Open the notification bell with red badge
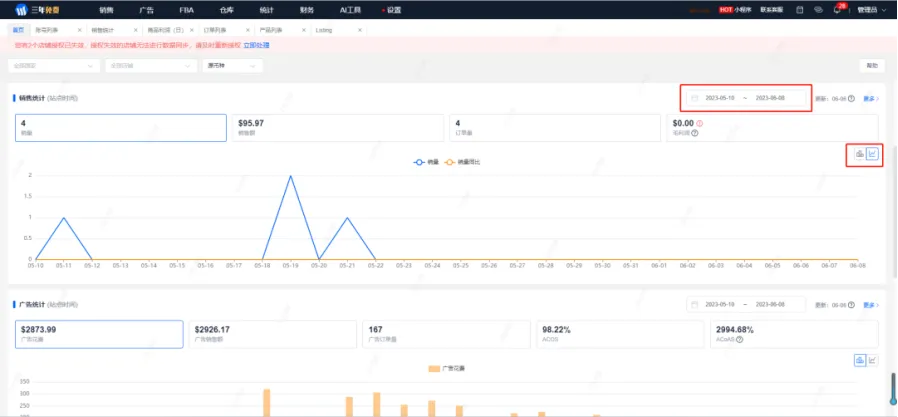The width and height of the screenshot is (898, 417). (838, 9)
